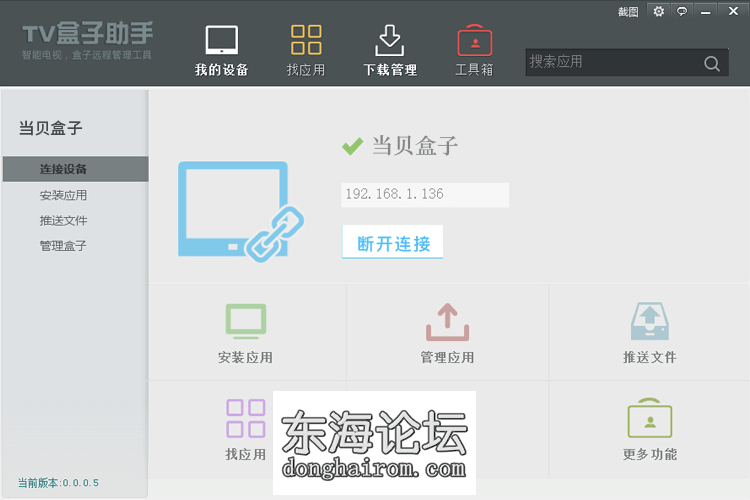Click the 当前版本:0.0.0.5 version text

58,483
